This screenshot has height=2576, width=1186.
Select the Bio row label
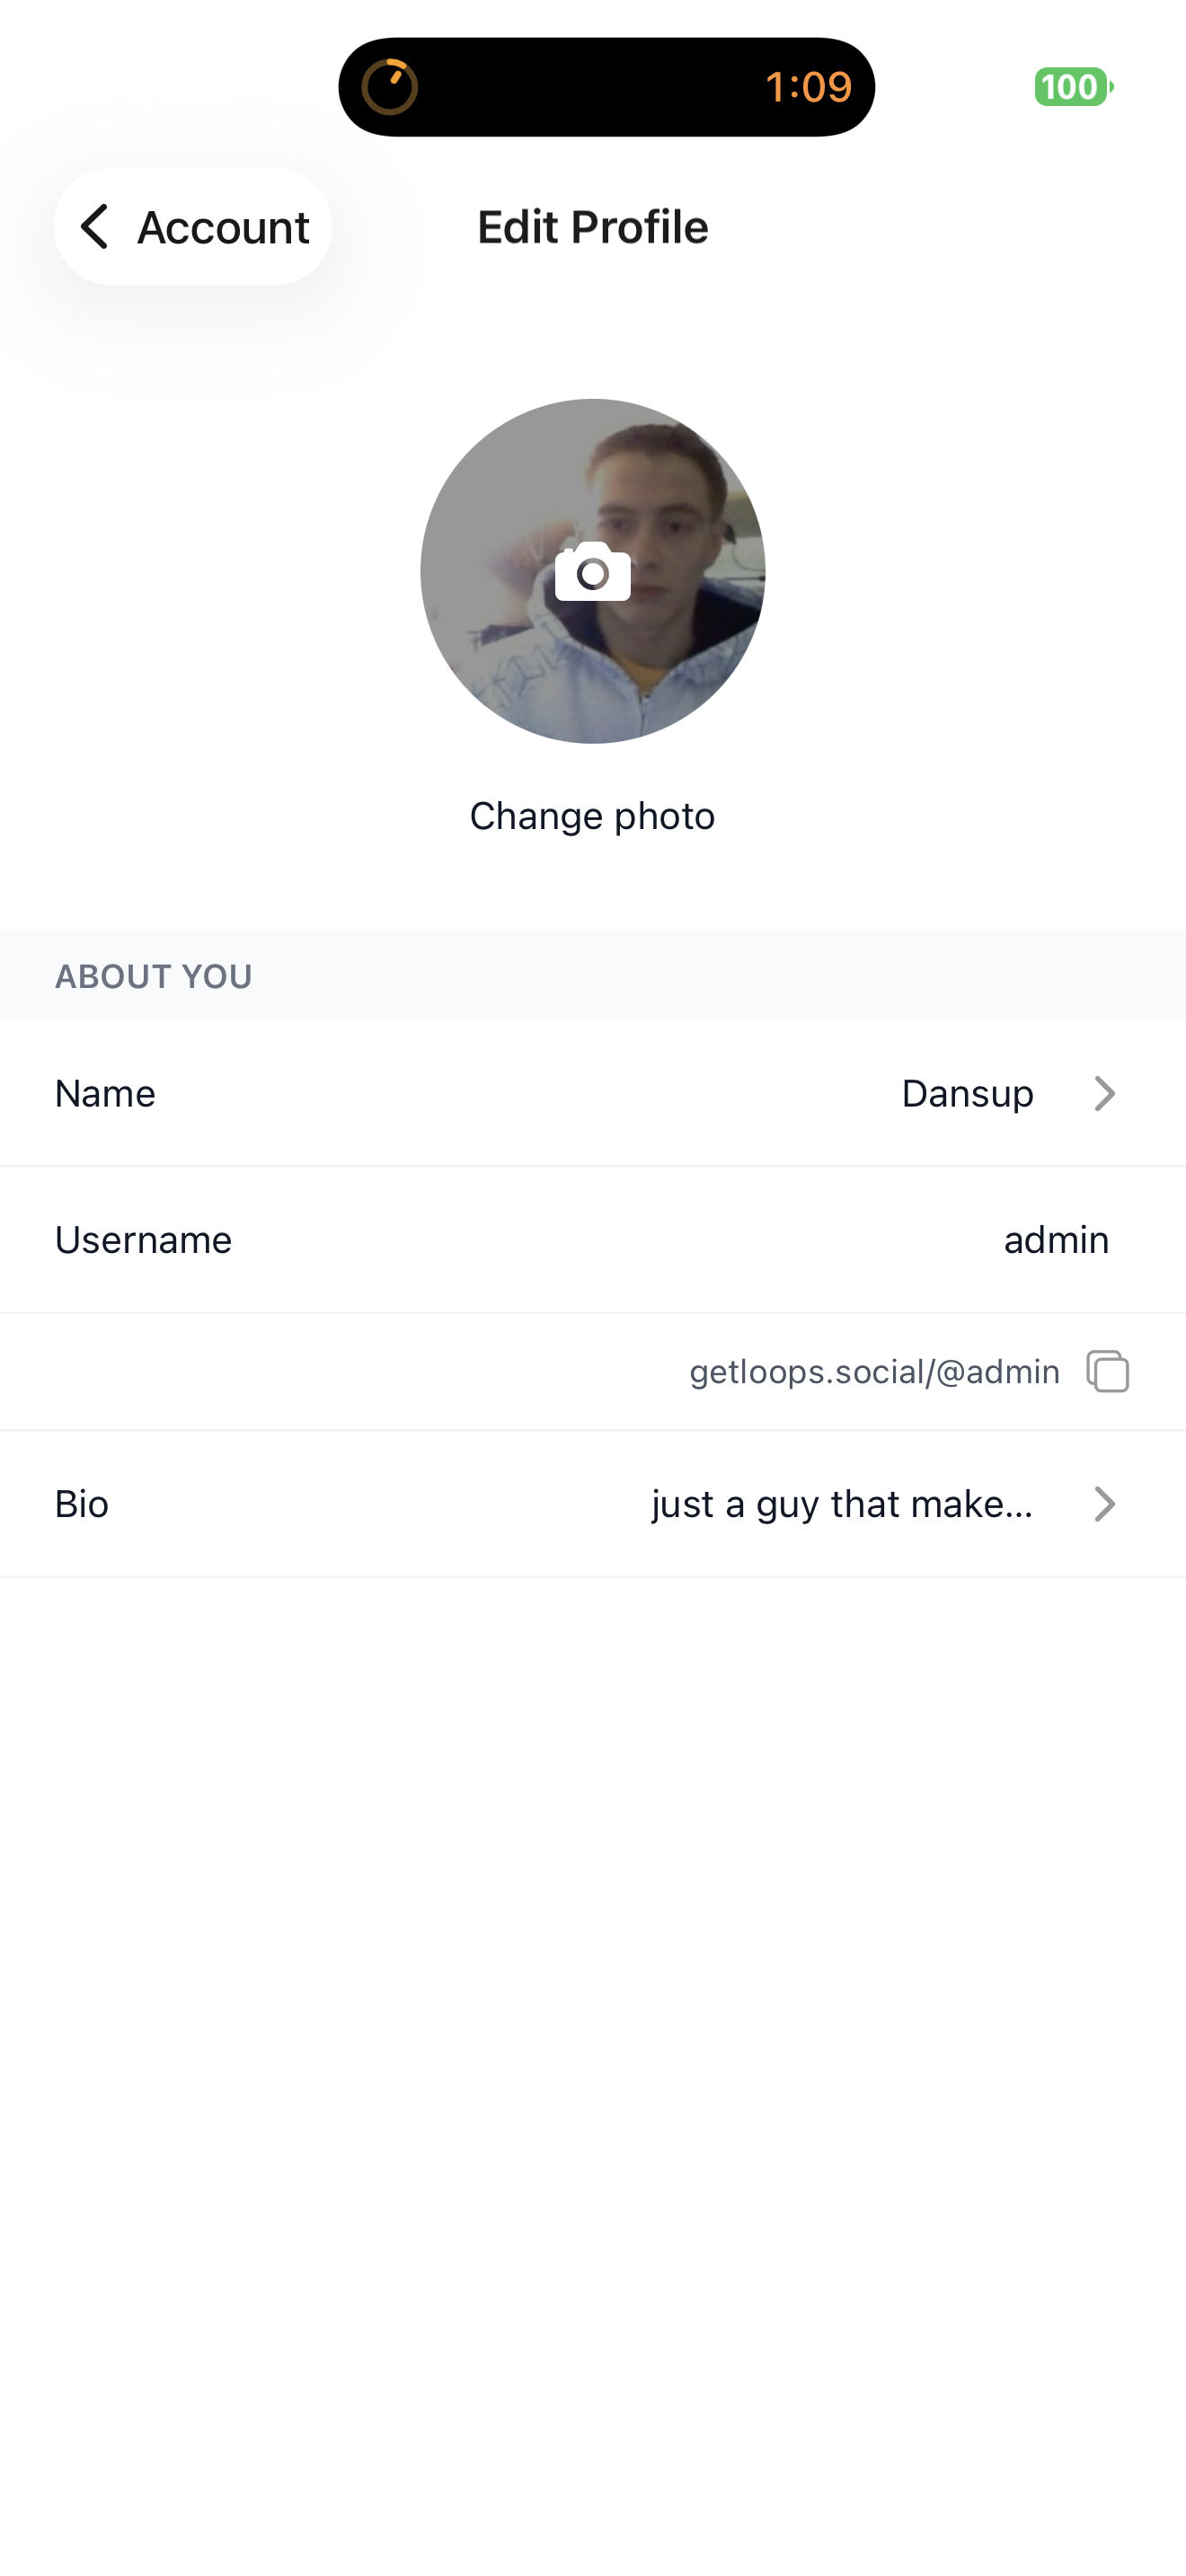(82, 1504)
